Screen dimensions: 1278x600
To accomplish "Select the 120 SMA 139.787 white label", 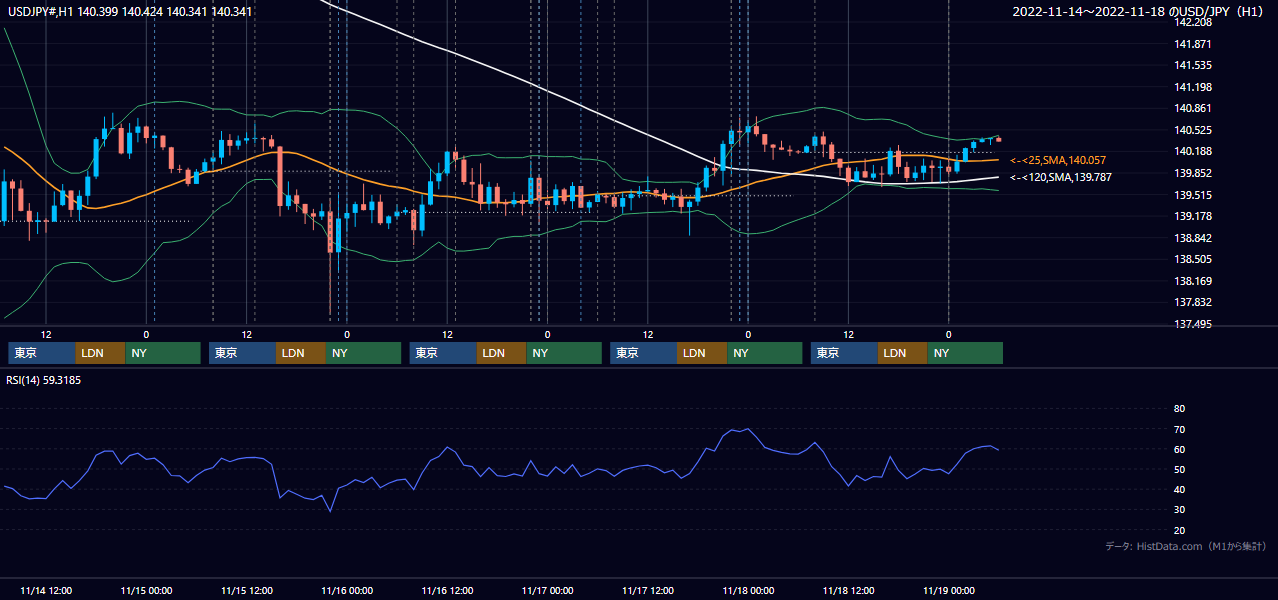I will (1061, 177).
